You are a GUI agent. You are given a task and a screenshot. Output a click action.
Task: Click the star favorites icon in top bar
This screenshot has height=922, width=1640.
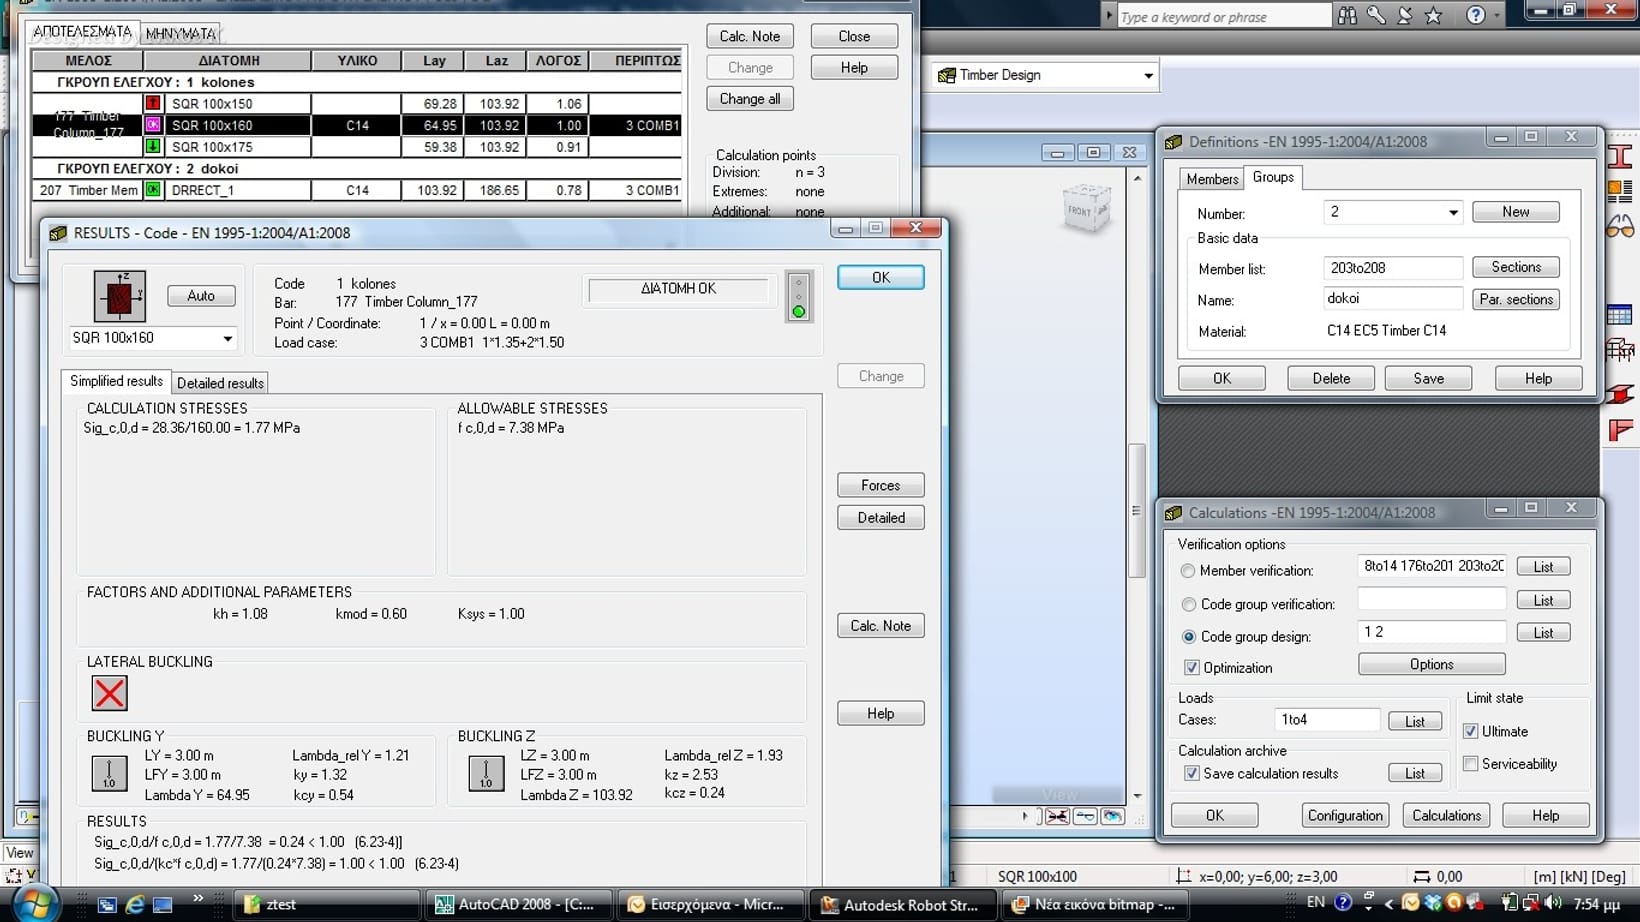coord(1433,15)
